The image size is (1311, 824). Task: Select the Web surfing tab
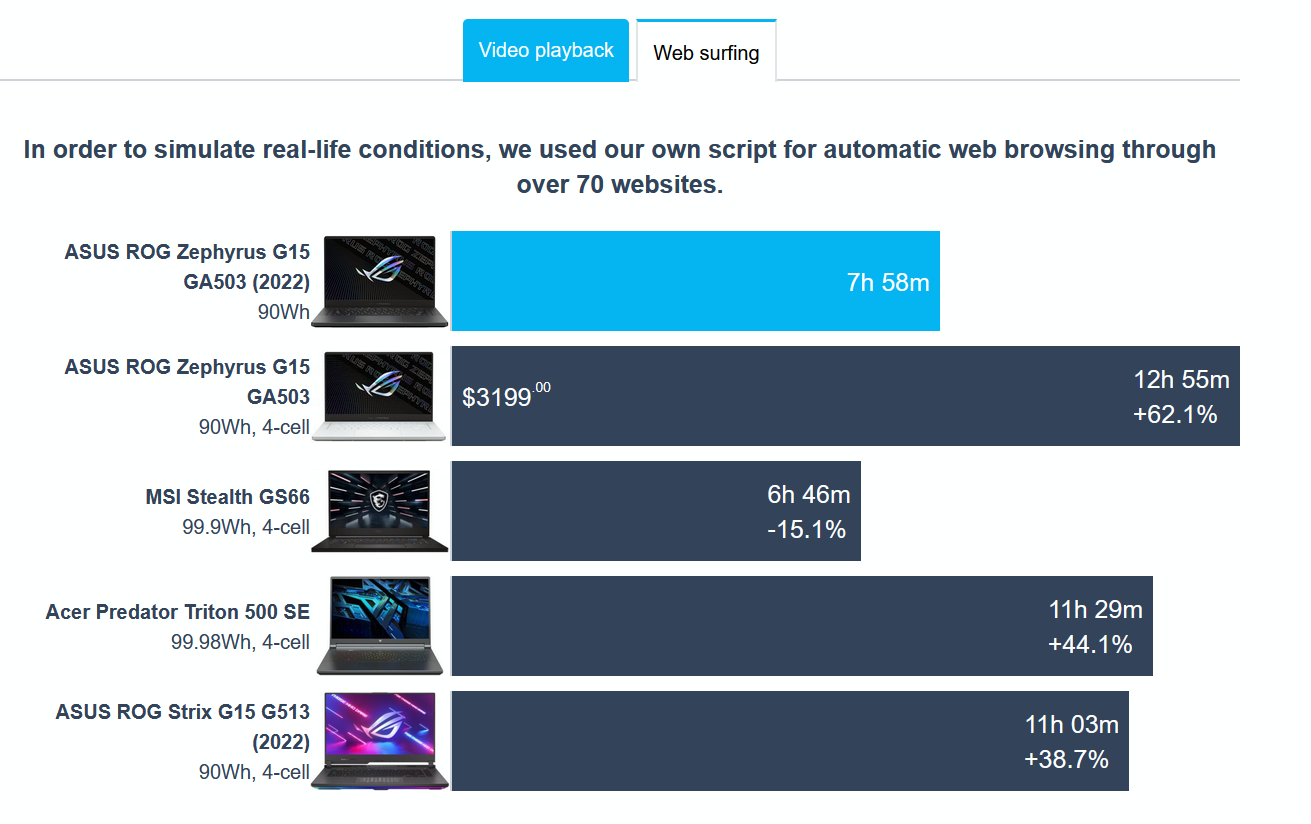706,53
